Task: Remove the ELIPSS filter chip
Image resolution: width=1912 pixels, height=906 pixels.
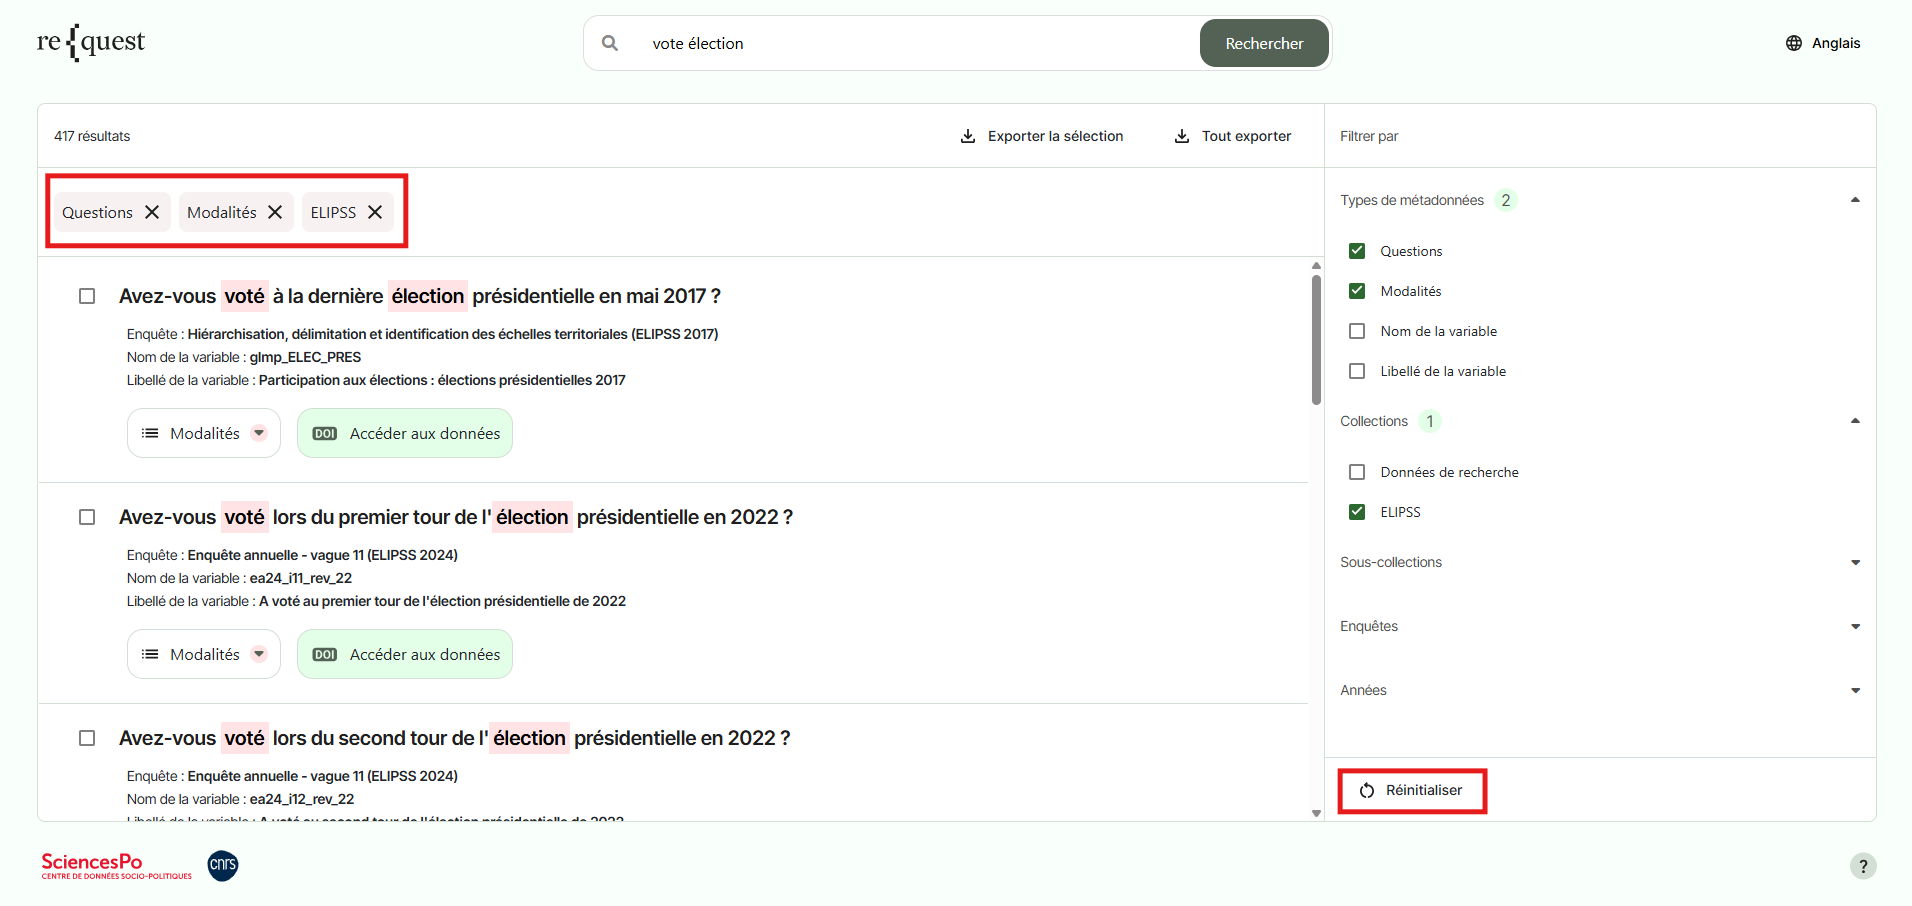Action: point(375,212)
